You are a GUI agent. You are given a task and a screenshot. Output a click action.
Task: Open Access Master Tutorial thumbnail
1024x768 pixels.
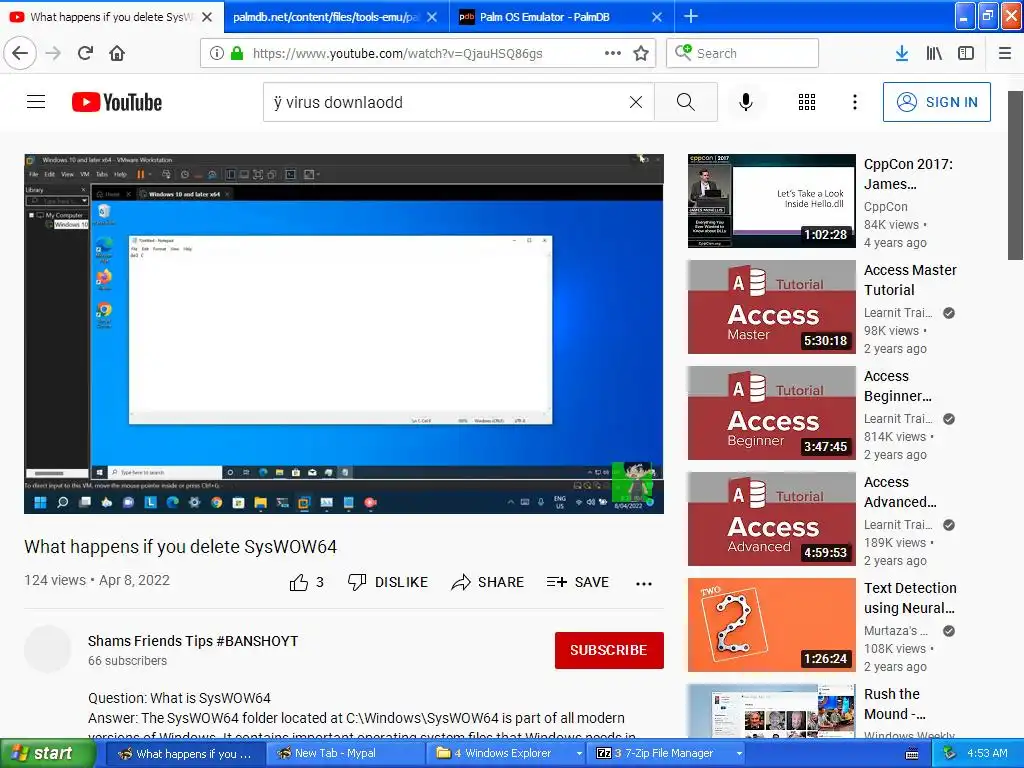pyautogui.click(x=771, y=307)
